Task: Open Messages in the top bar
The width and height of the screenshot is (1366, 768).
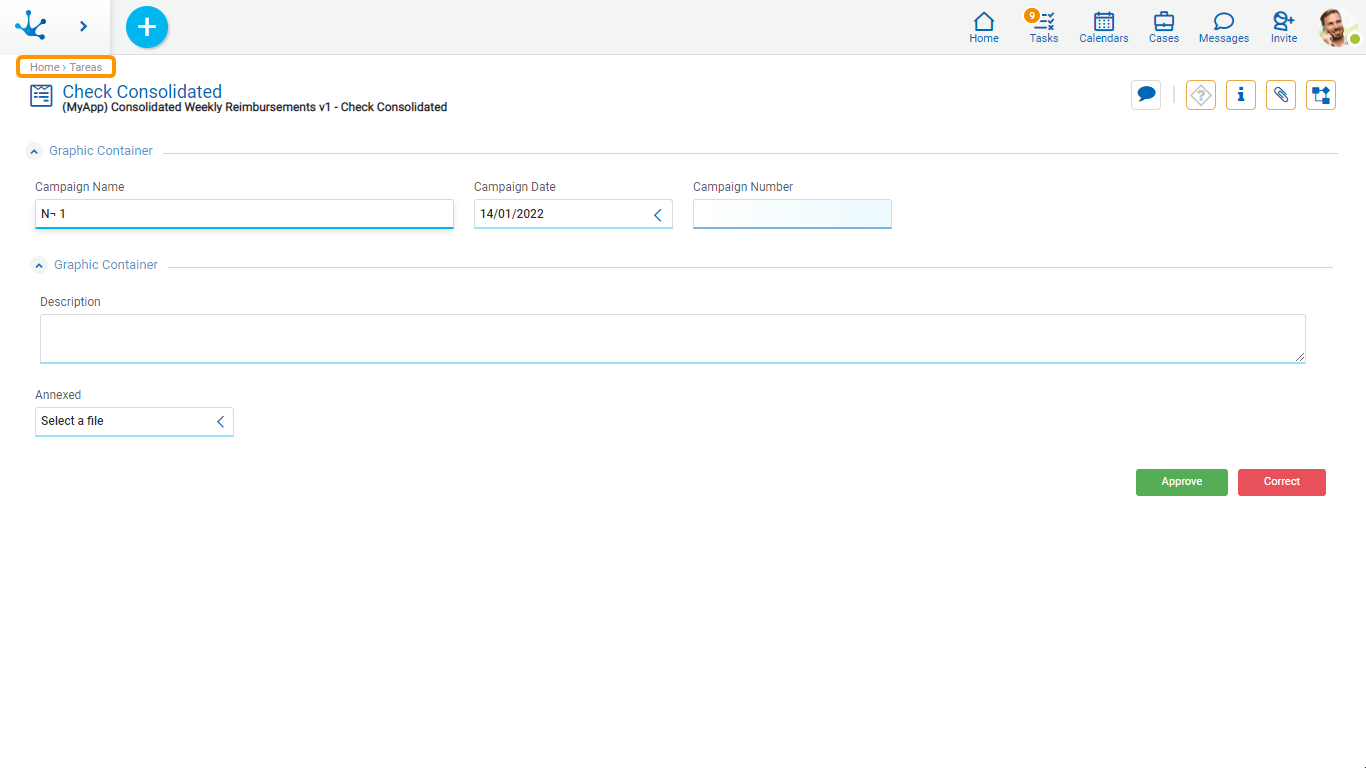Action: pos(1223,27)
